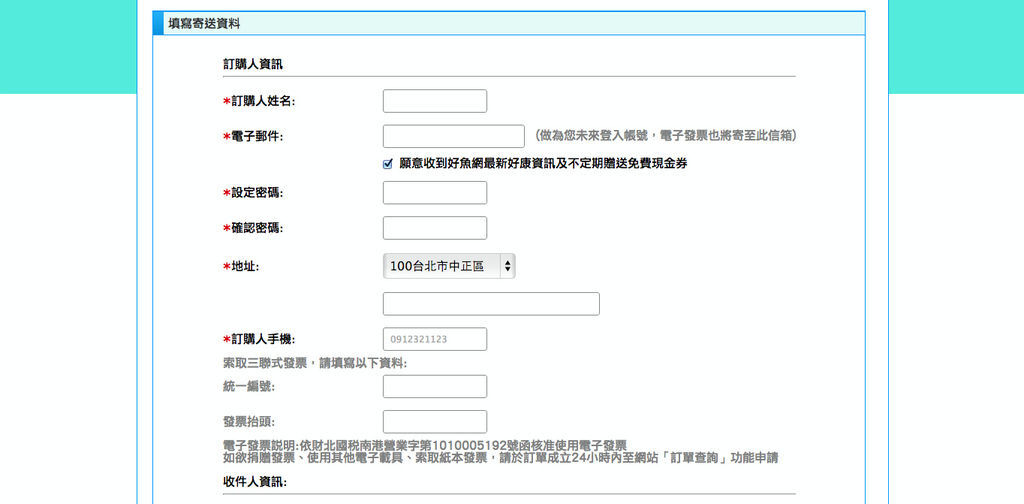Click the 統一編號 label
The width and height of the screenshot is (1024, 504).
(249, 386)
